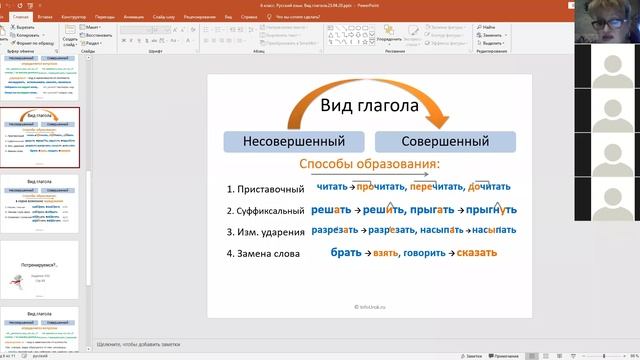Image resolution: width=640 pixels, height=360 pixels.
Task: Open the Section (Раздел) dropdown
Action: click(x=91, y=43)
